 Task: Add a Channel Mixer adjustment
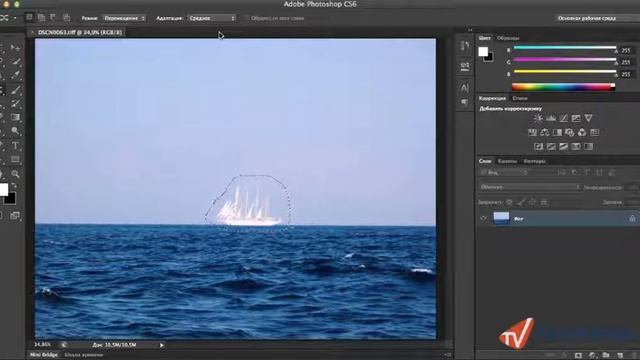click(x=582, y=133)
